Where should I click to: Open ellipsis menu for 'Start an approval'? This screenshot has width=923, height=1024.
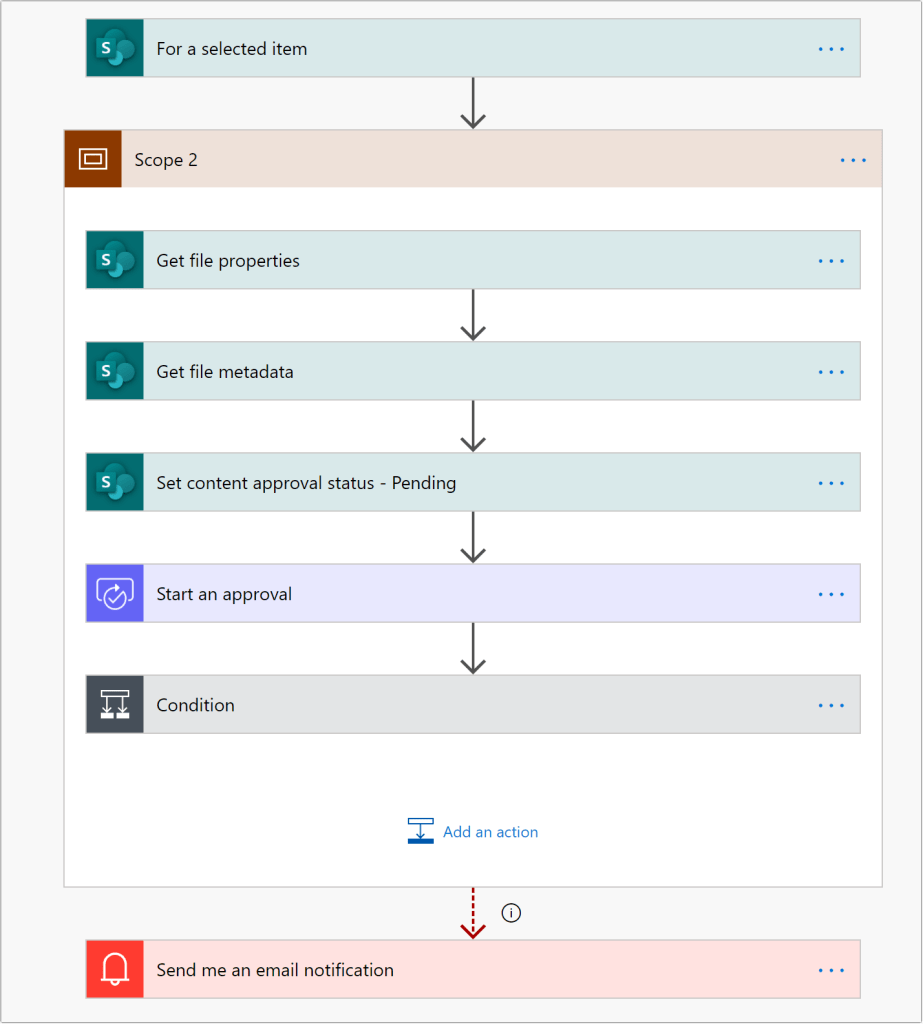831,593
